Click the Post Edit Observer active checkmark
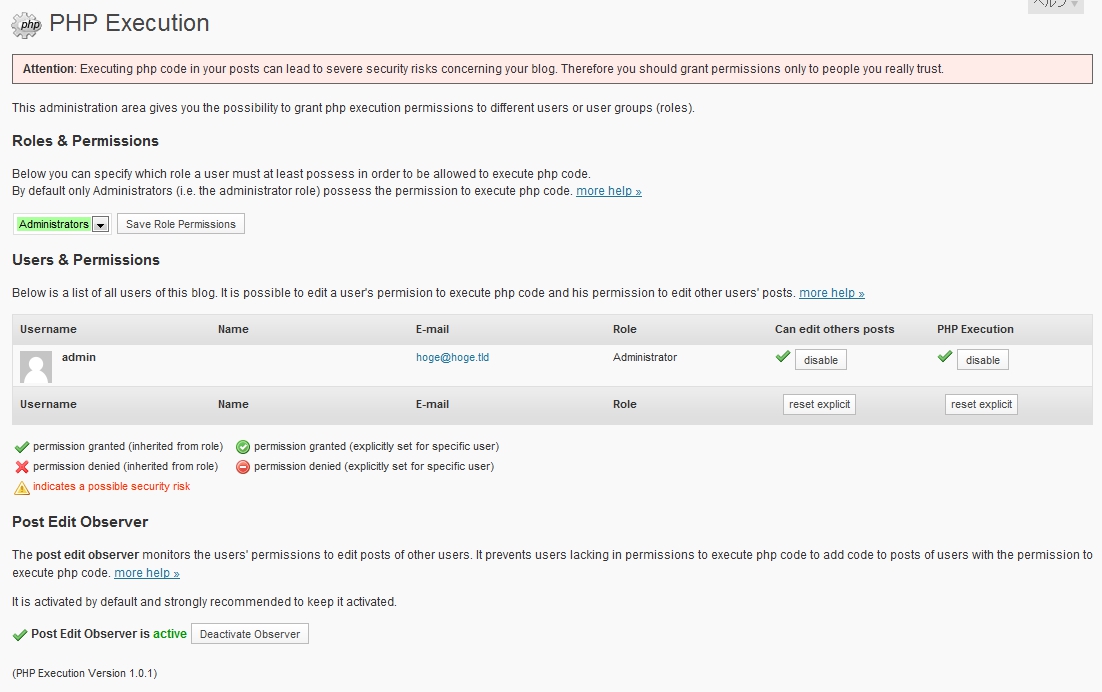 [20, 634]
